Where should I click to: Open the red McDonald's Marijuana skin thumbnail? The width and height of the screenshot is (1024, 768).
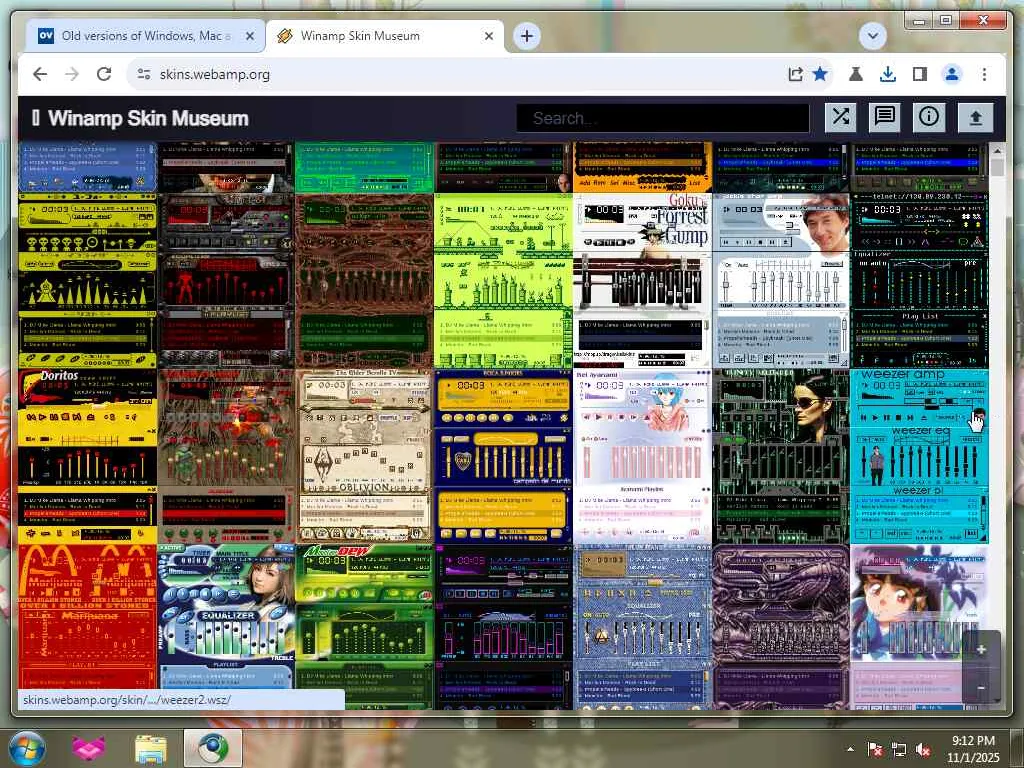point(88,617)
